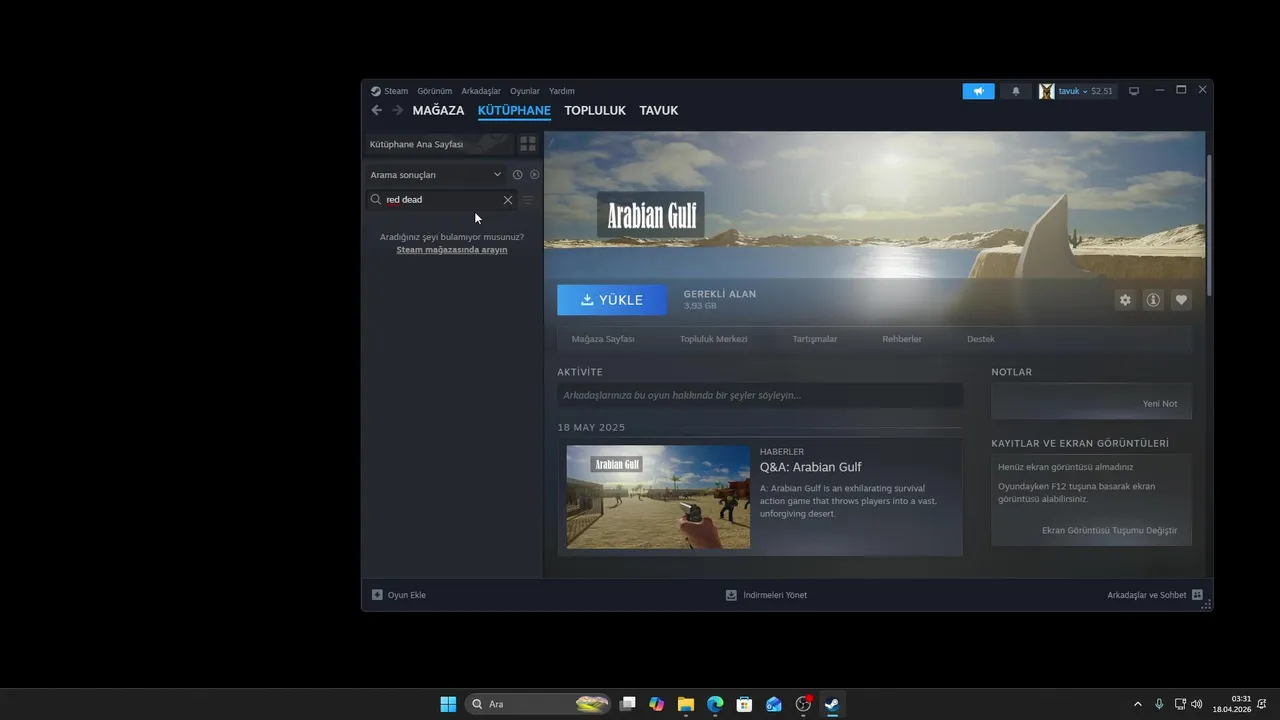Open the megaphone announcements button
The height and width of the screenshot is (720, 1280).
pyautogui.click(x=978, y=91)
